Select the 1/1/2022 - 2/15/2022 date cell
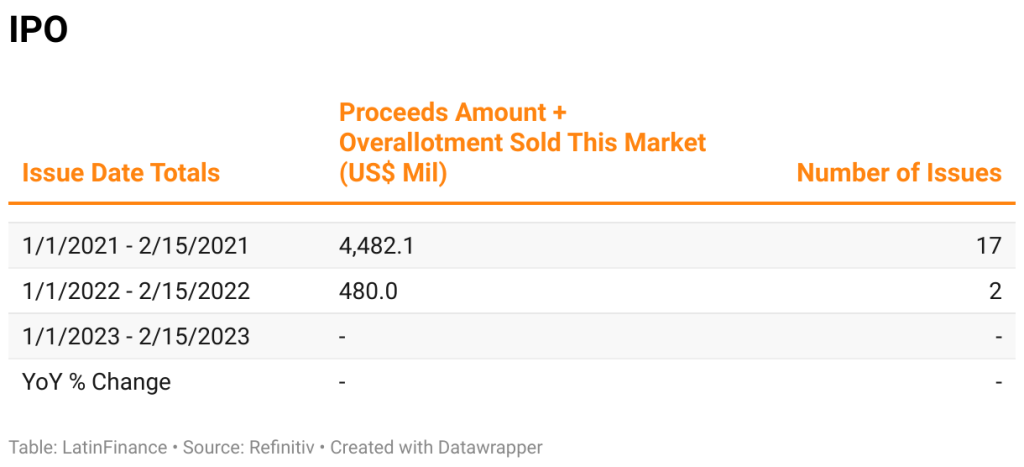 coord(135,291)
